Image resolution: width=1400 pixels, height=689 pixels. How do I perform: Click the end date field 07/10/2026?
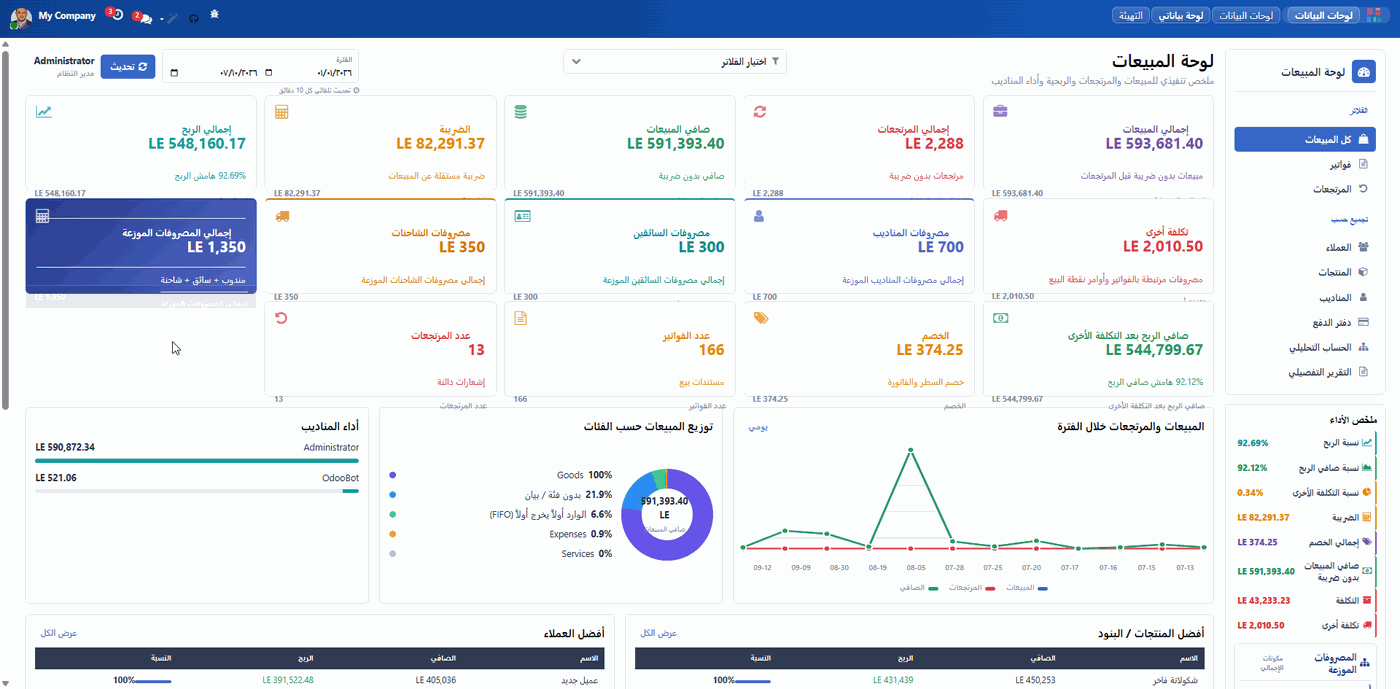tap(215, 73)
